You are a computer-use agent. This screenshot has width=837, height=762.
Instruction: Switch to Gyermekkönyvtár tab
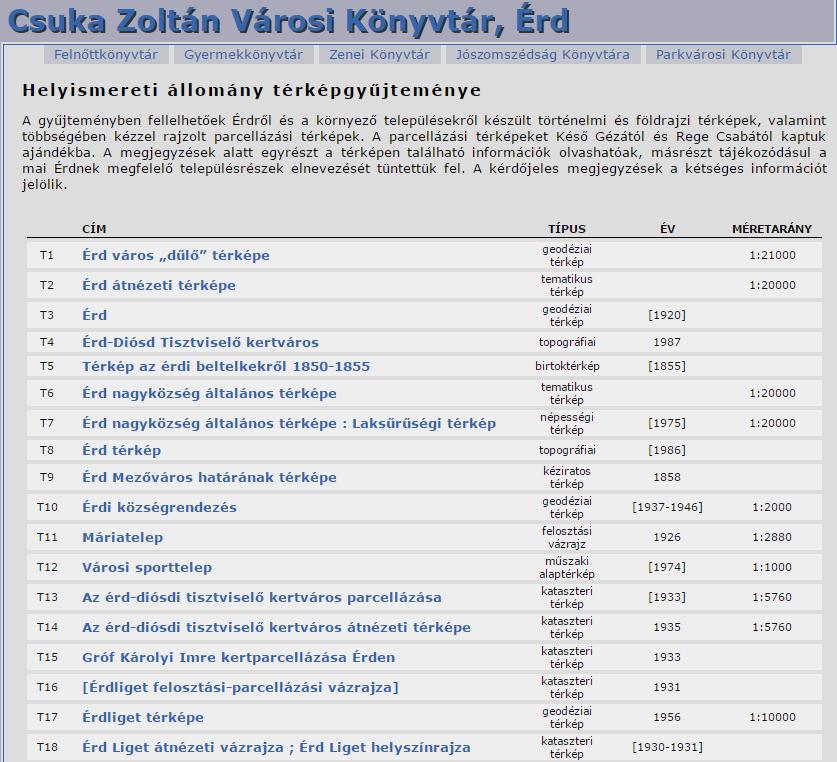[x=243, y=54]
